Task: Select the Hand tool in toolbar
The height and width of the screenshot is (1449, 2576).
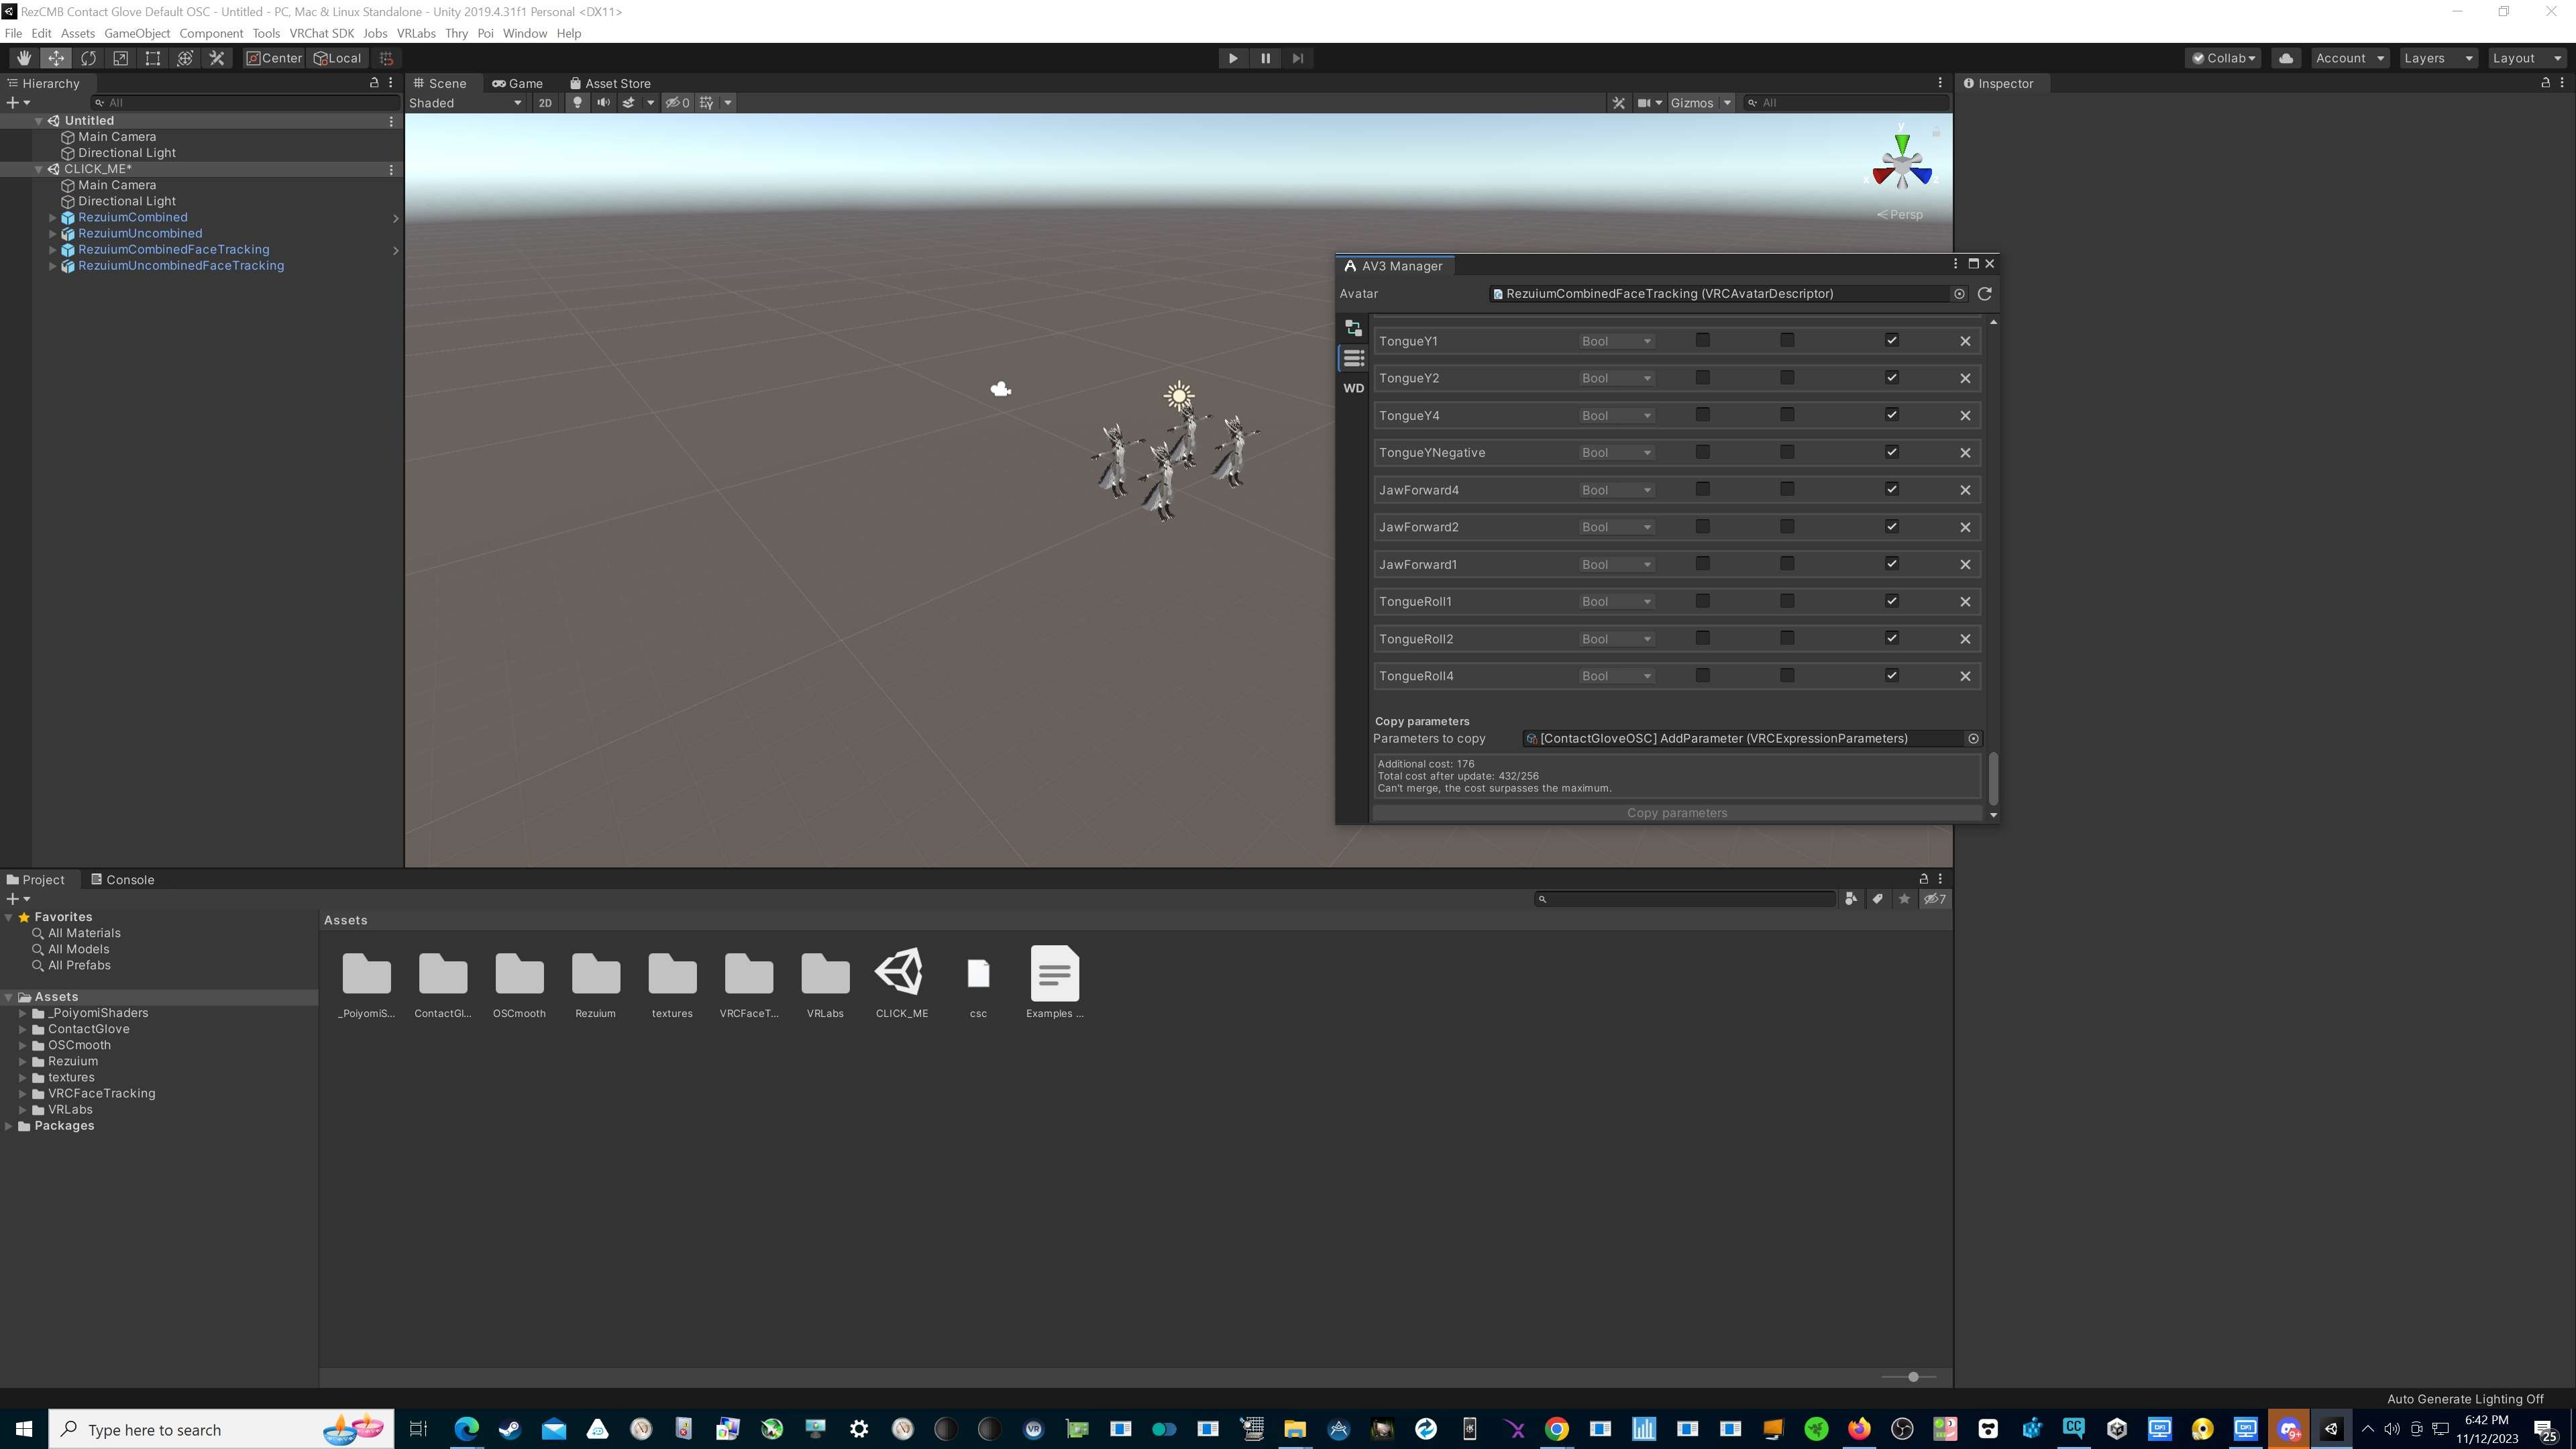Action: point(24,58)
